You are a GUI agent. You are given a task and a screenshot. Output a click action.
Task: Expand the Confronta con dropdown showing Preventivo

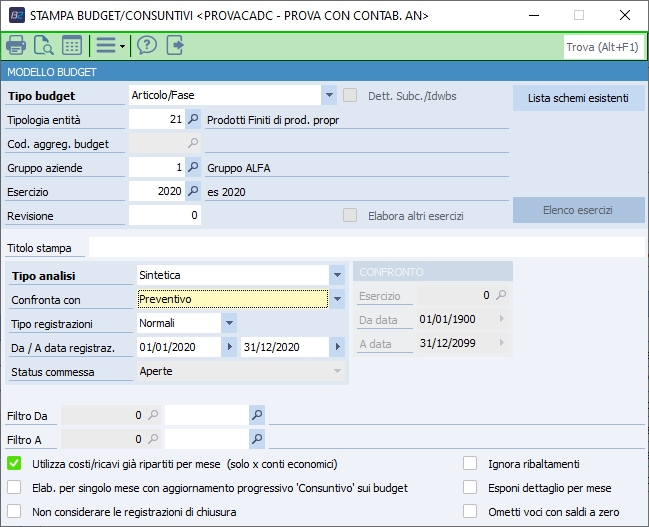[x=337, y=299]
